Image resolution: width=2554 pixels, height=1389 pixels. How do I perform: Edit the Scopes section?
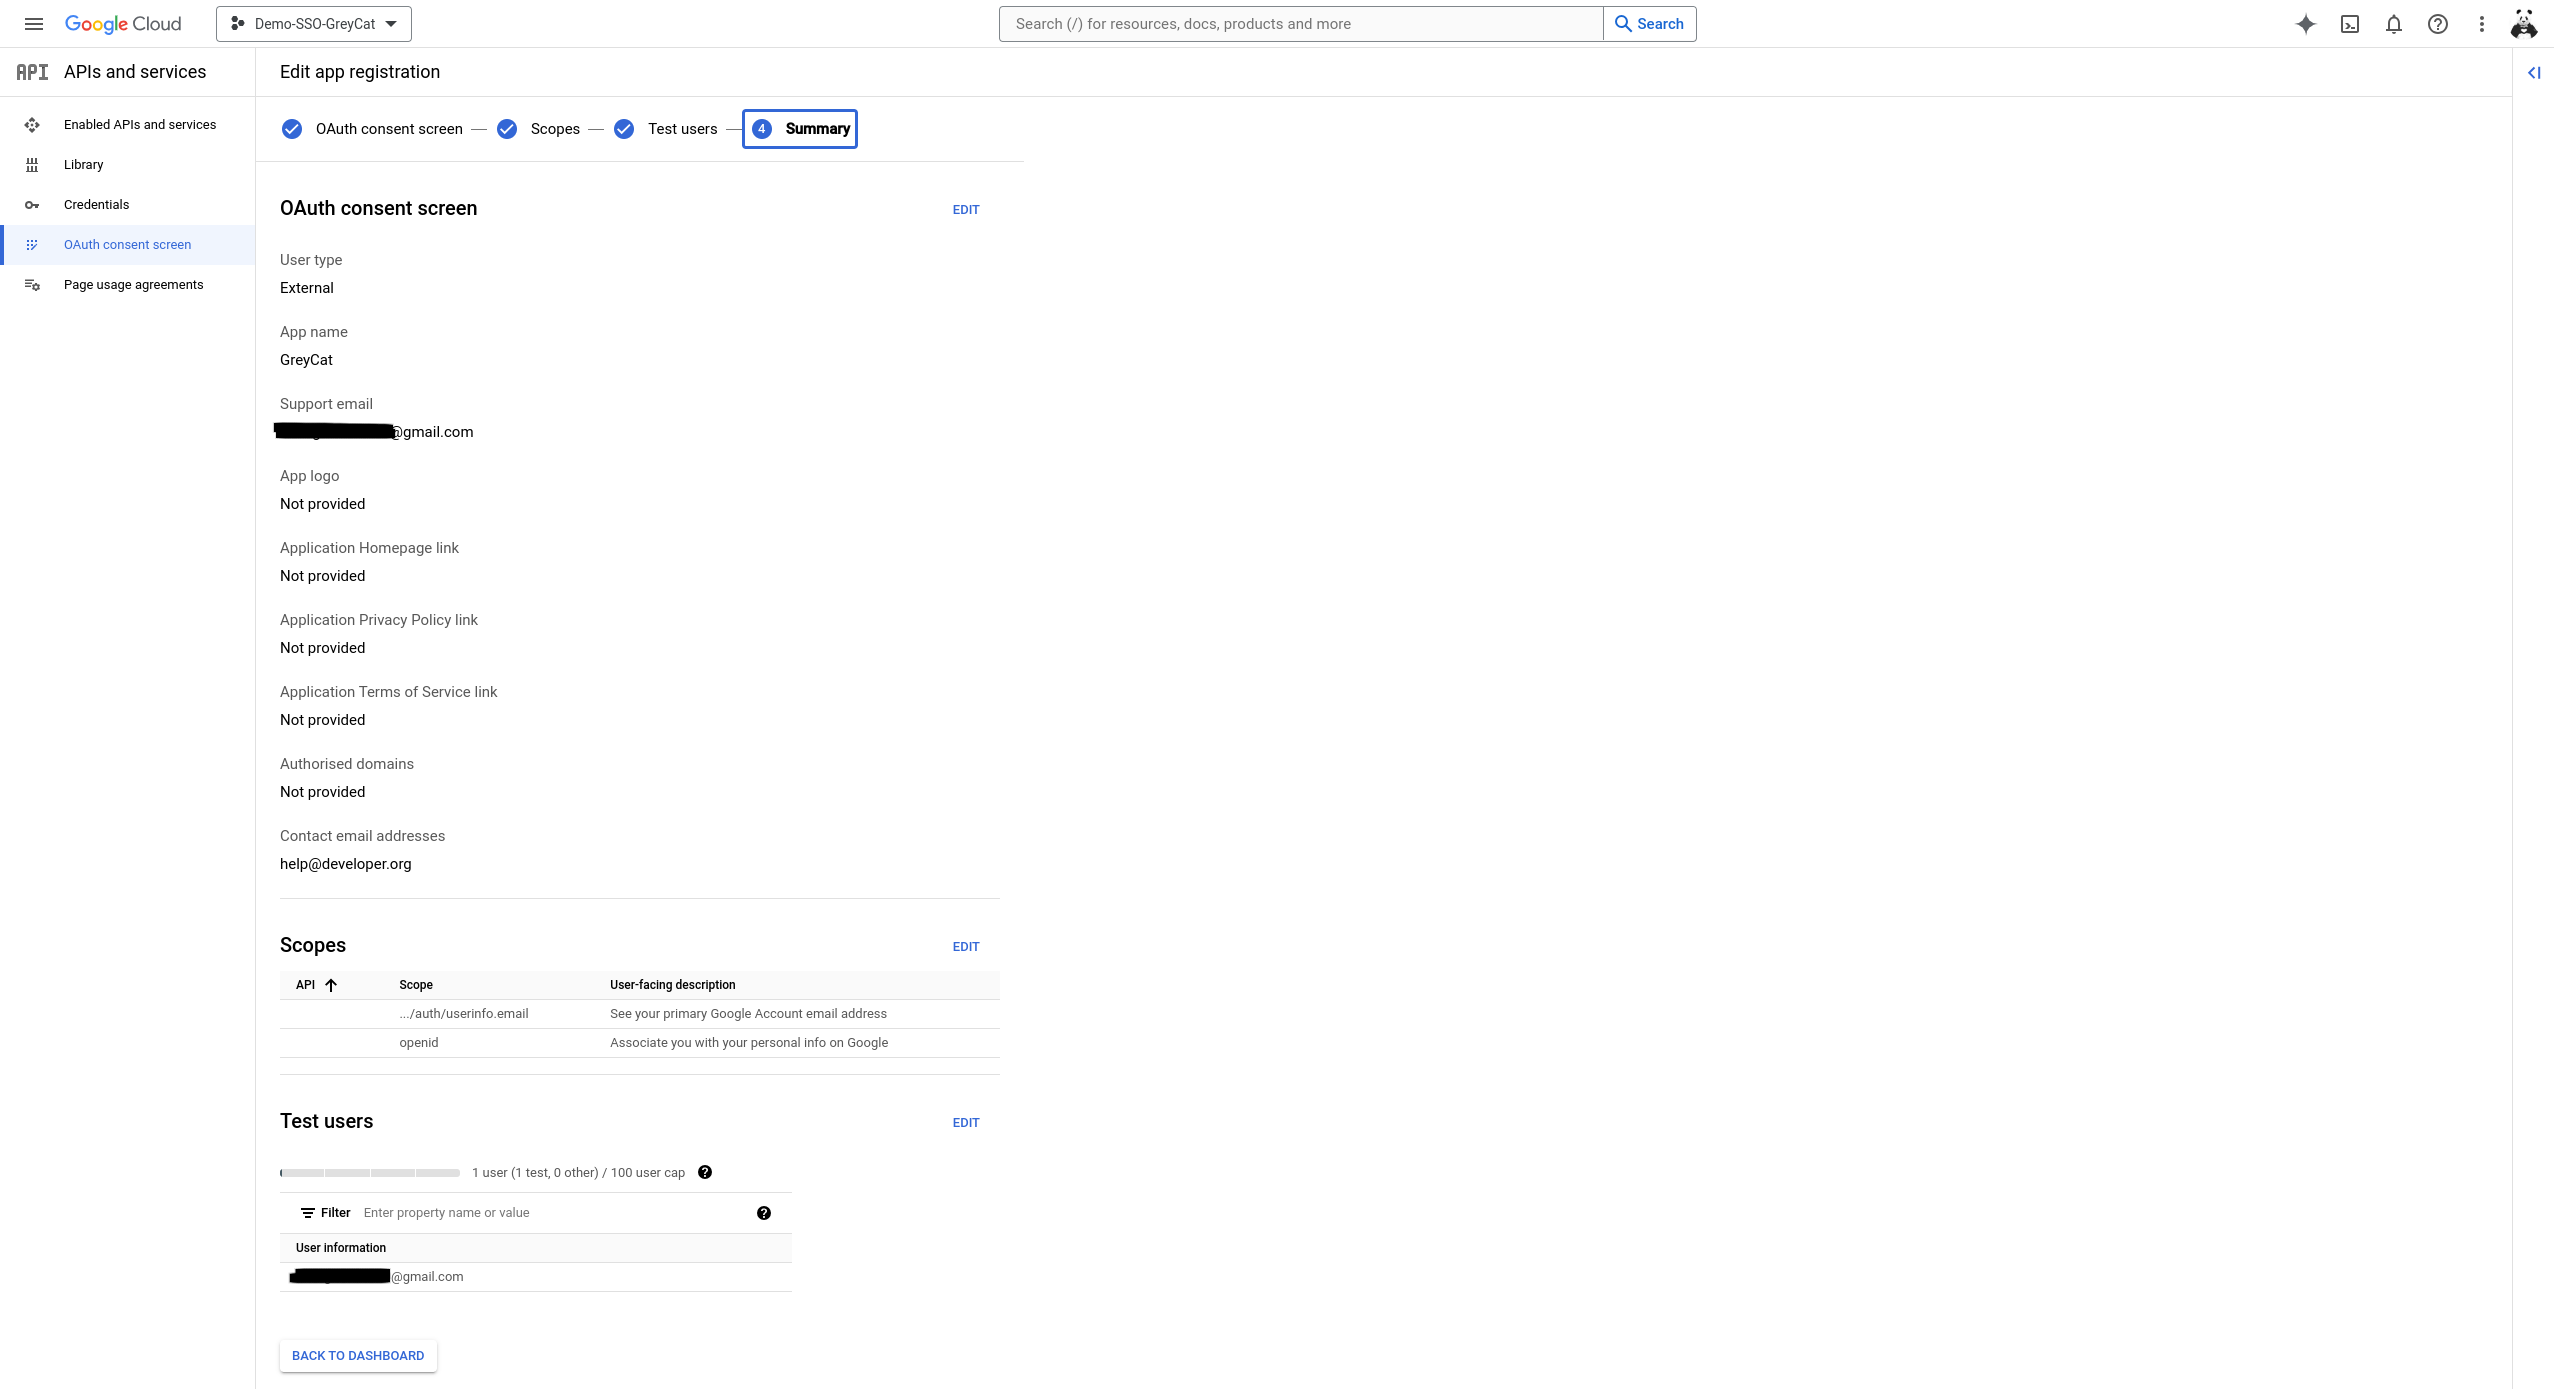click(966, 947)
